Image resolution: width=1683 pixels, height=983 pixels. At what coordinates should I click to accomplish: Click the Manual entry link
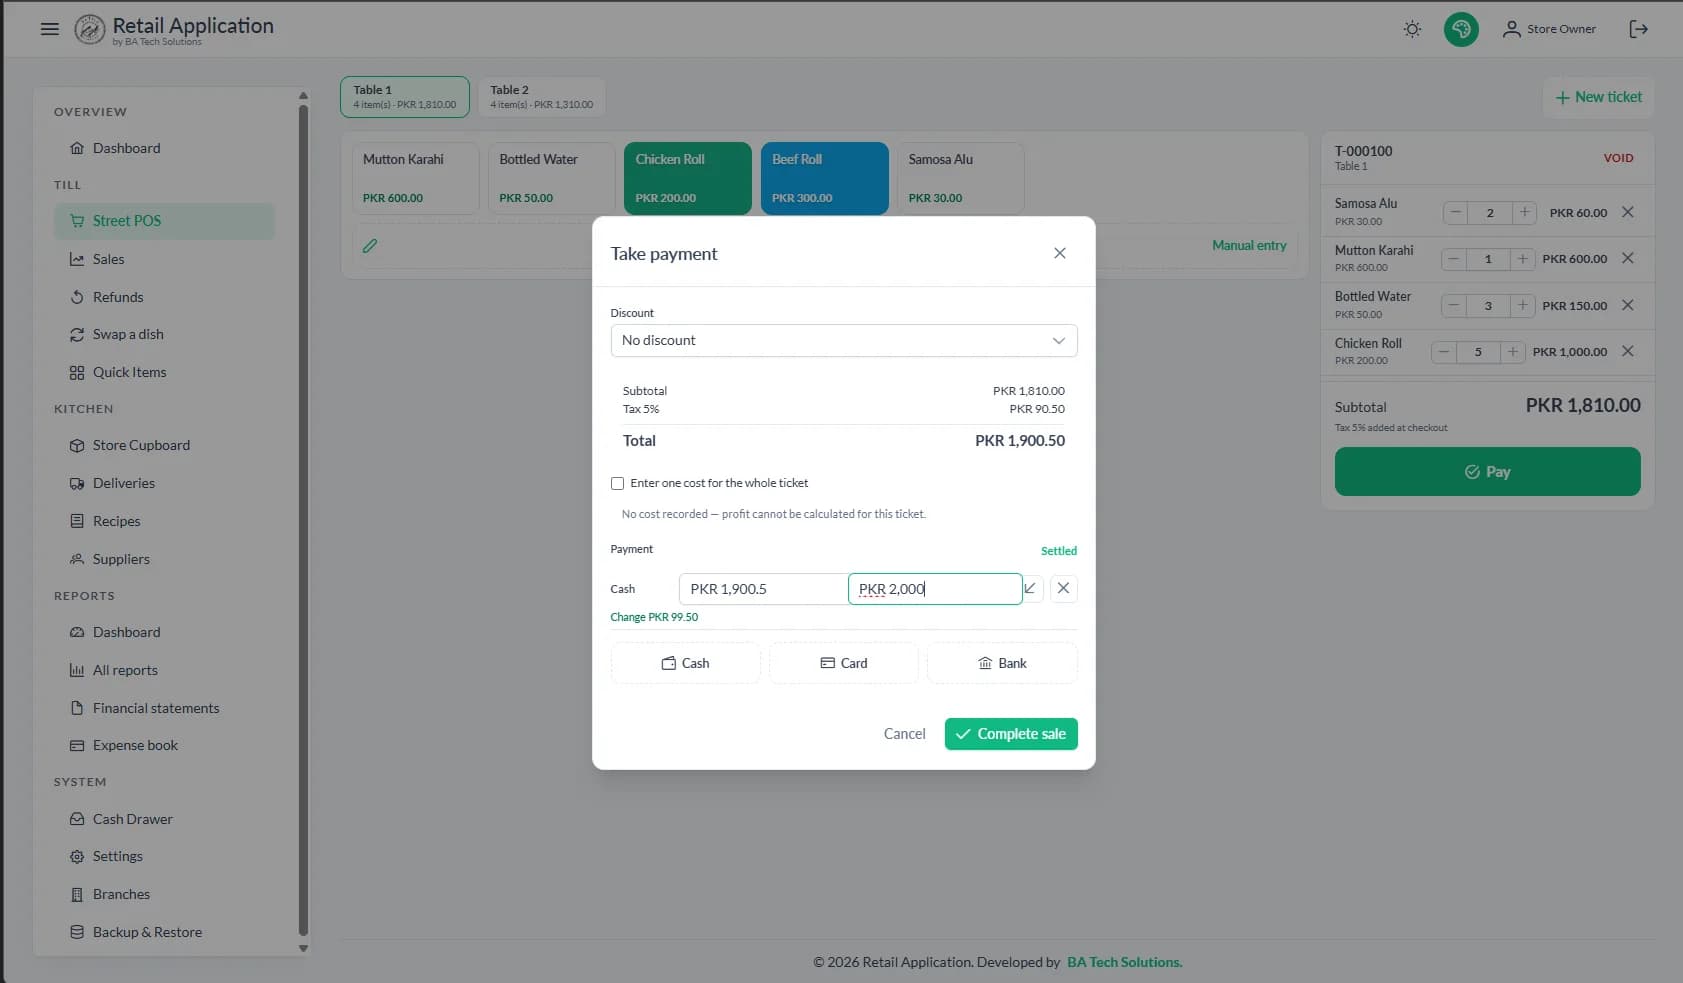click(x=1249, y=245)
